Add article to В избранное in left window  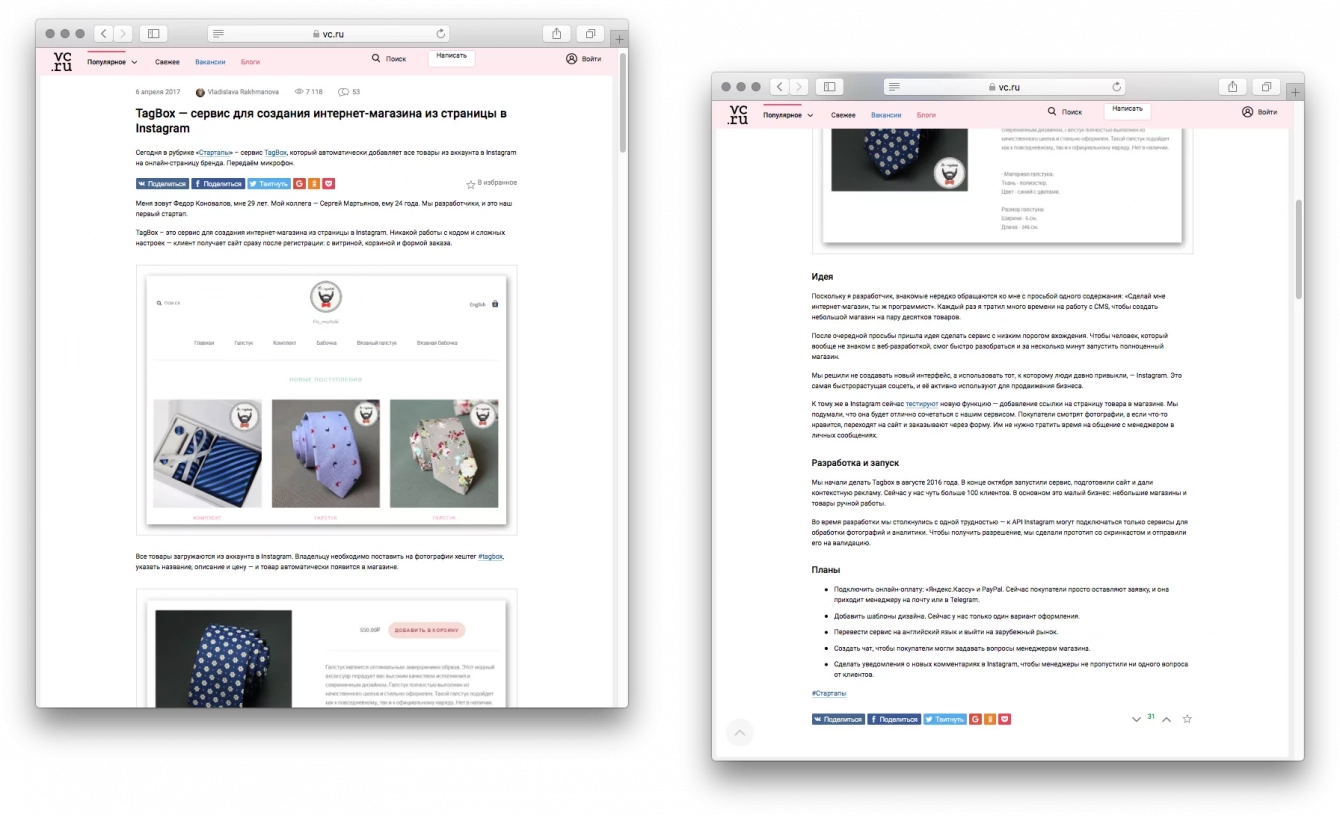[492, 184]
